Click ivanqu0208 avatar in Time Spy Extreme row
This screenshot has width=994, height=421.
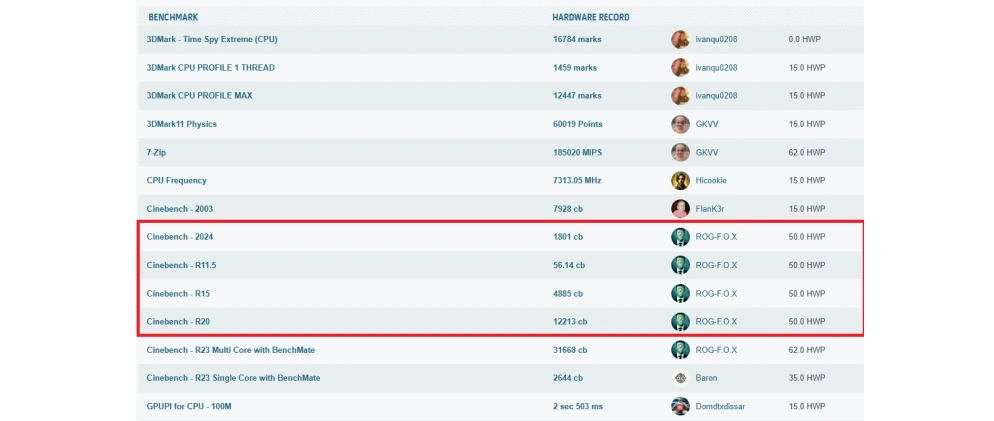click(x=680, y=40)
